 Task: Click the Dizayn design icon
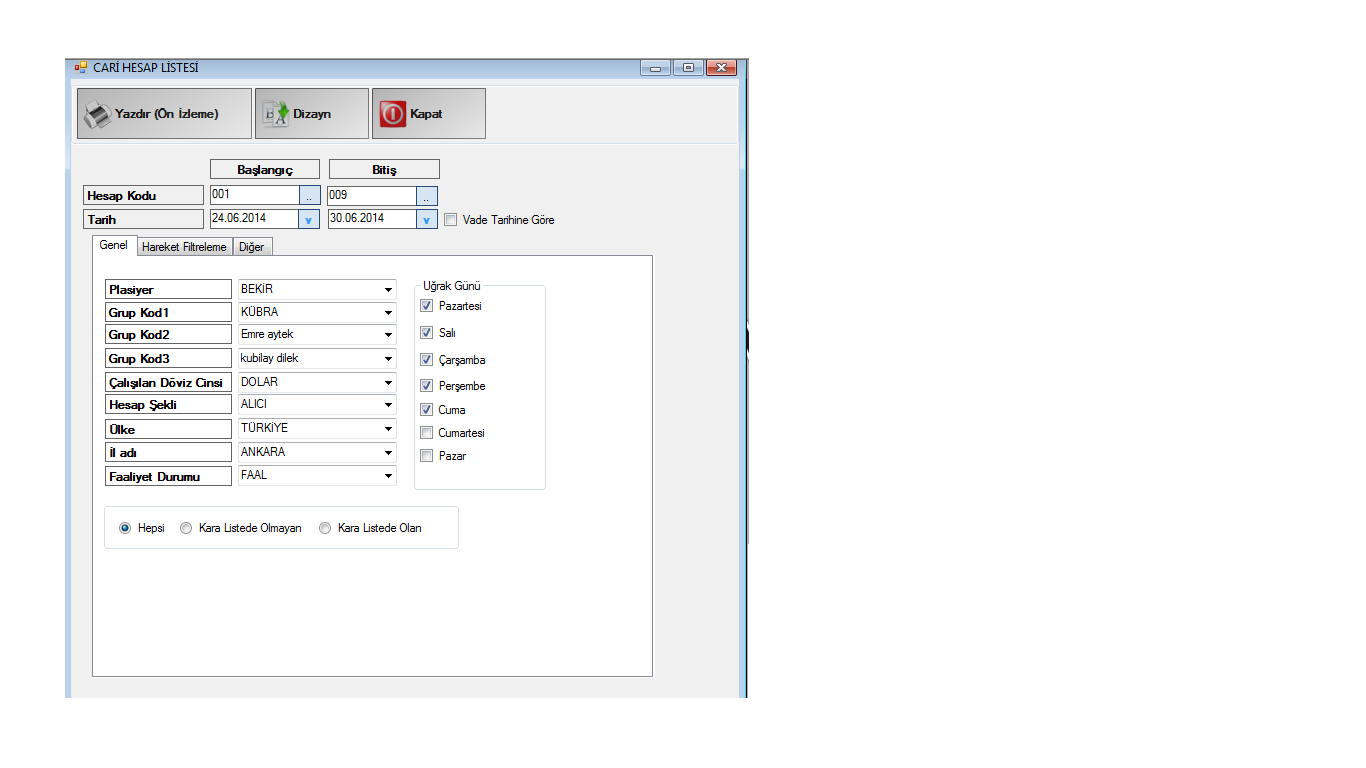click(x=276, y=114)
